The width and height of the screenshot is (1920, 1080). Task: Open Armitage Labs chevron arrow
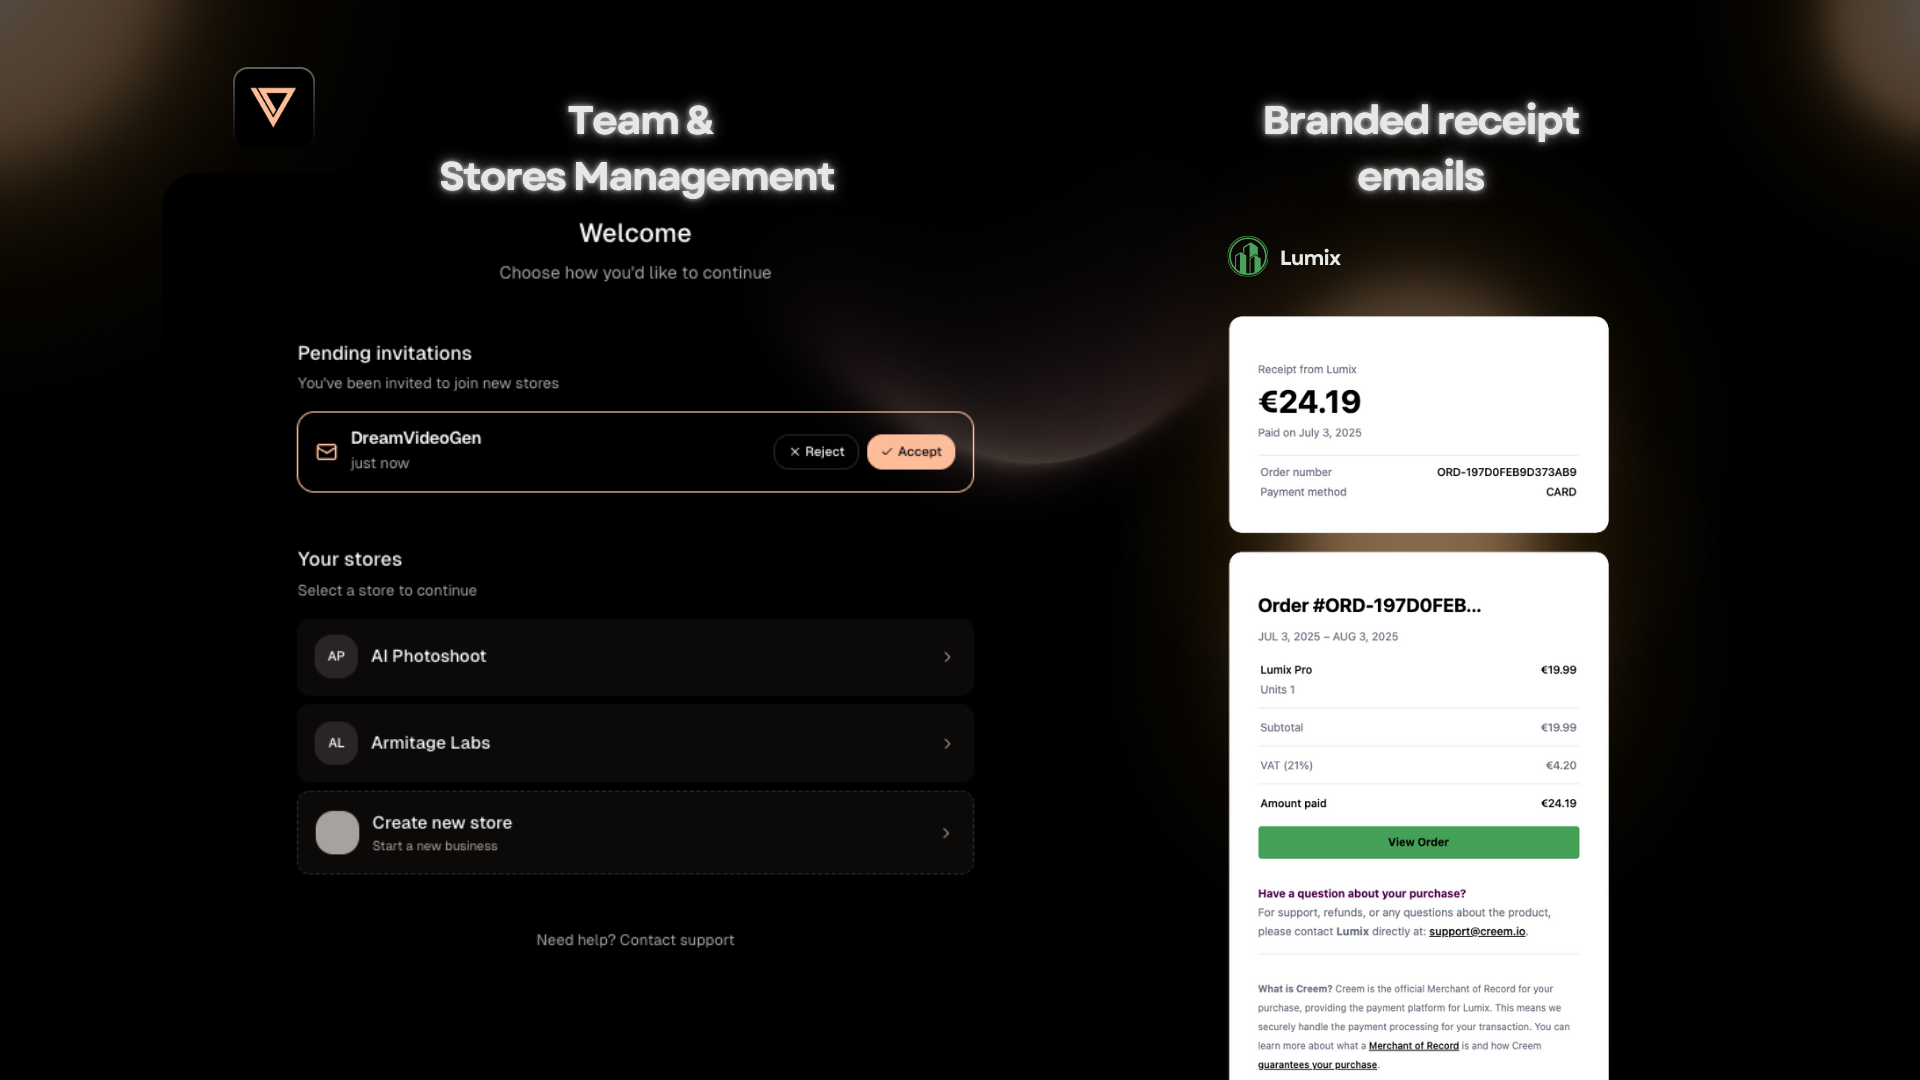947,744
